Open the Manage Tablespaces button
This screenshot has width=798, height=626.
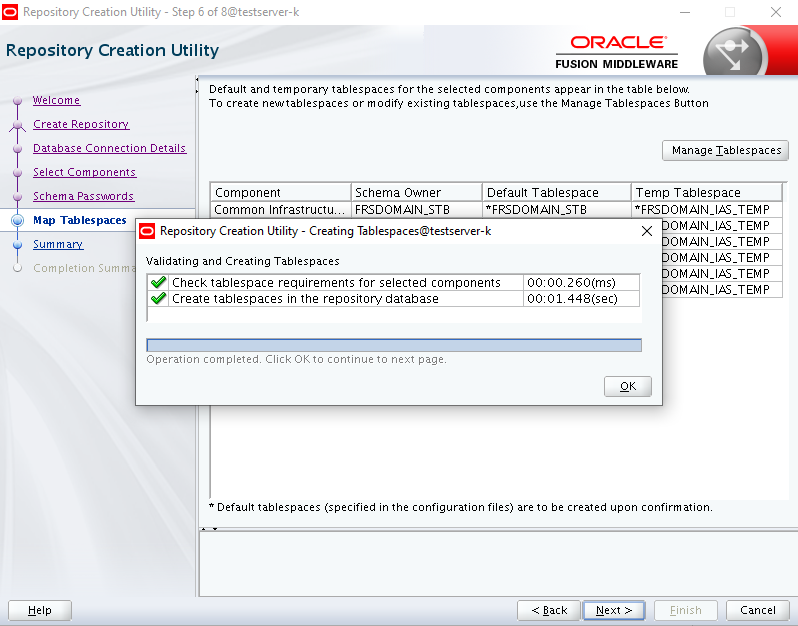(x=725, y=150)
